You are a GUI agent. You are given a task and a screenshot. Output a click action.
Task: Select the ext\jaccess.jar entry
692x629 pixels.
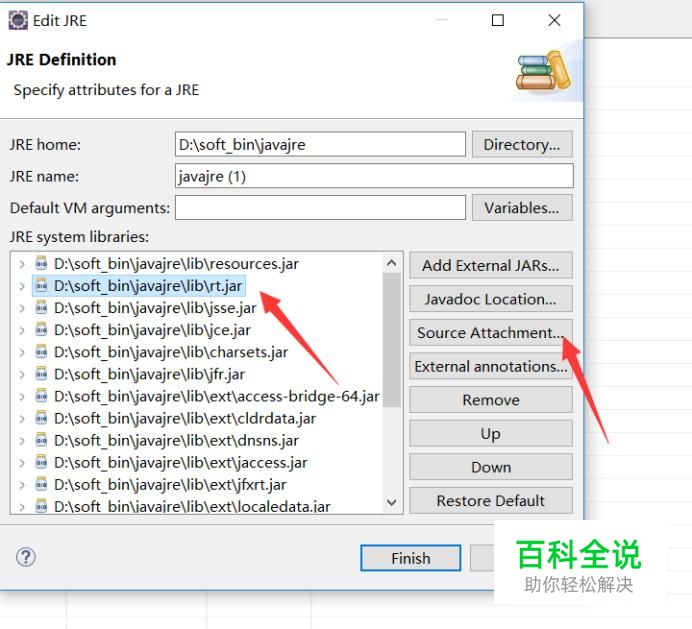click(181, 462)
